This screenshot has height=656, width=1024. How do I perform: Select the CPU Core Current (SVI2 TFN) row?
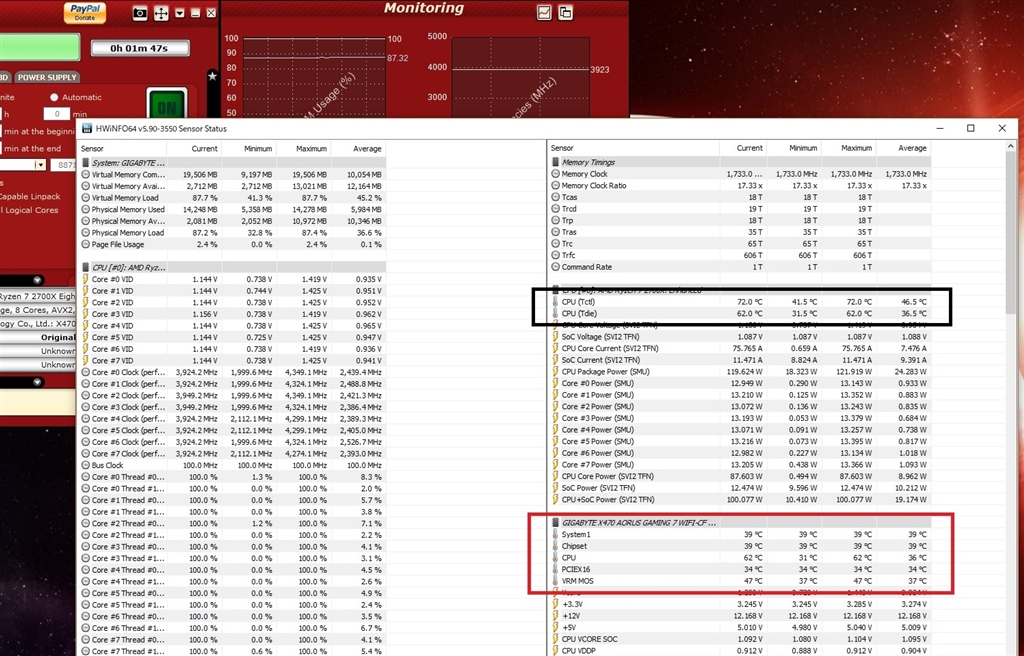[739, 348]
